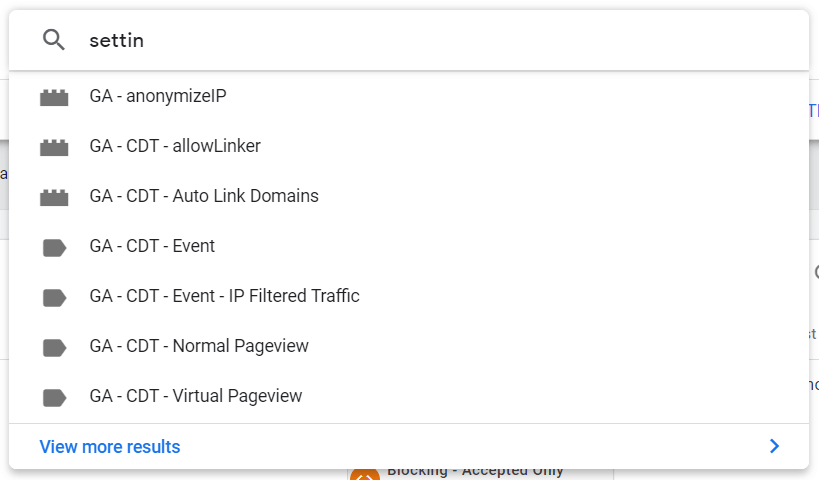The image size is (819, 480).
Task: Click variable icon beside GA - anonymizeIP
Action: click(x=54, y=97)
